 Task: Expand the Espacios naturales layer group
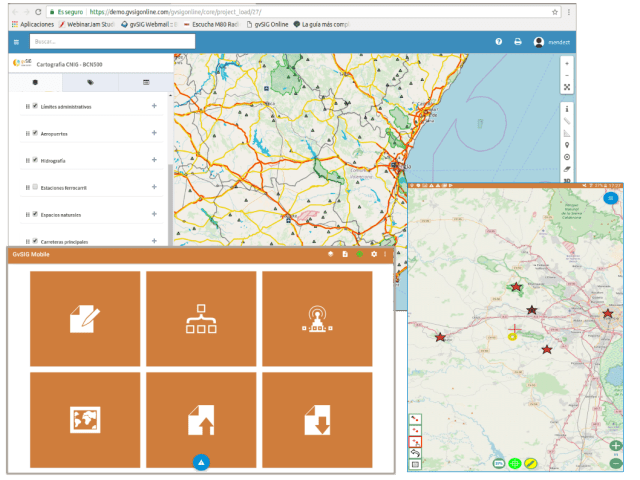pyautogui.click(x=154, y=214)
